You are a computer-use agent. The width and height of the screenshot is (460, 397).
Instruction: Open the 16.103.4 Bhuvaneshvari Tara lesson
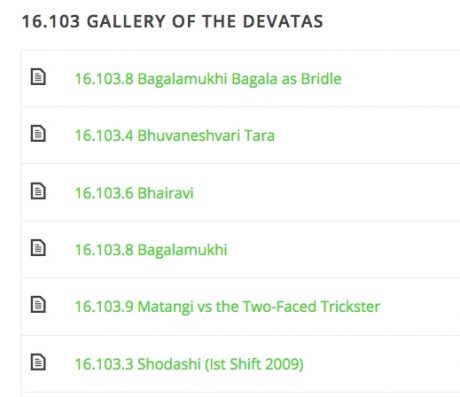tap(175, 136)
